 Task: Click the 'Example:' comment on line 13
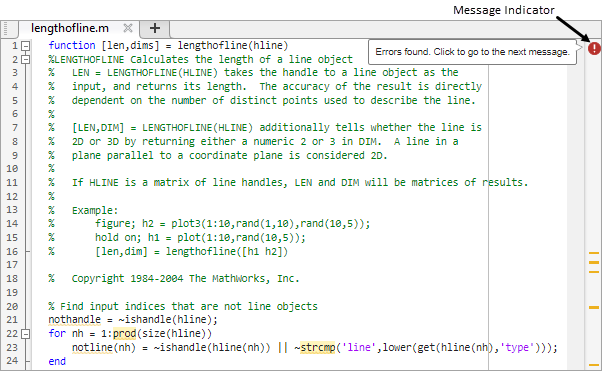click(x=95, y=210)
